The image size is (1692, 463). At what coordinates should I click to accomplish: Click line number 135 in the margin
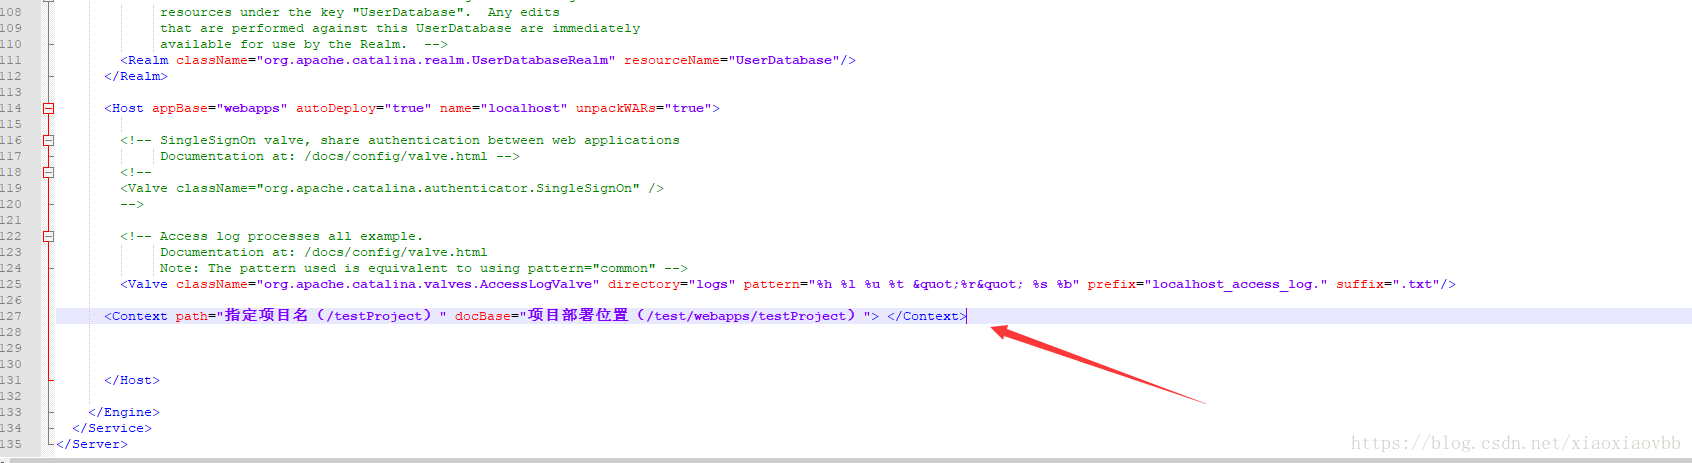coord(11,444)
